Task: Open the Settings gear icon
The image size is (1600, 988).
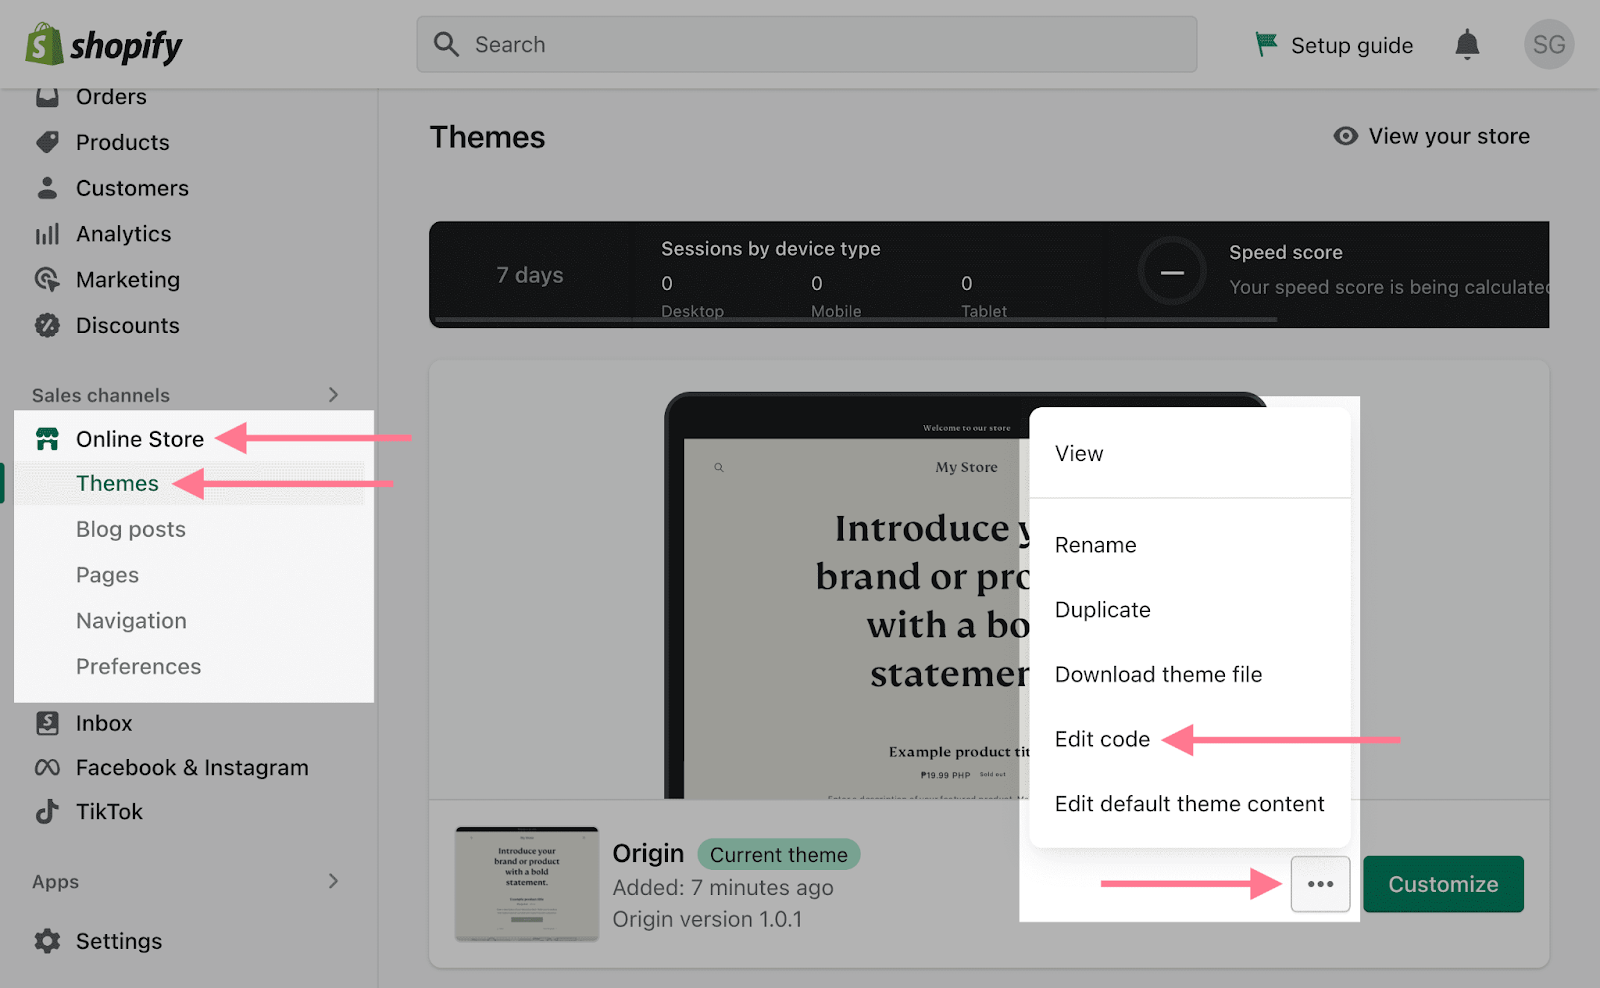Action: (47, 941)
